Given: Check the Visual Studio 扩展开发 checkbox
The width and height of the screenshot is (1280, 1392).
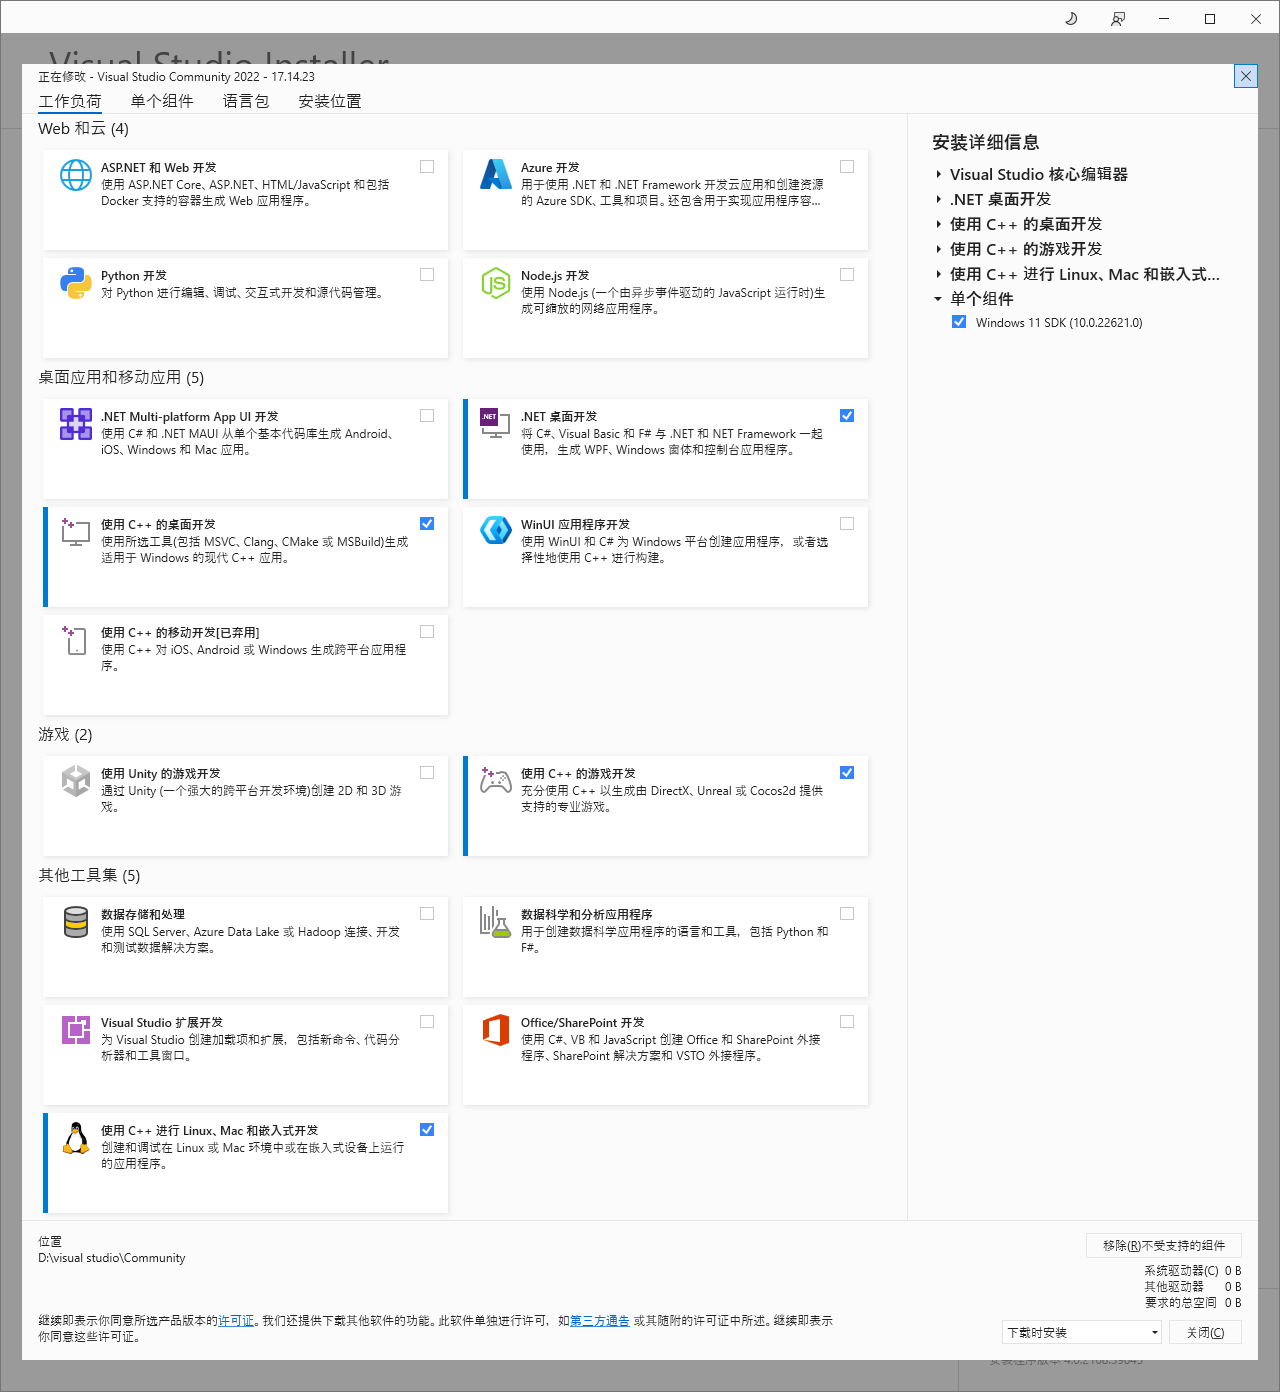Looking at the screenshot, I should pyautogui.click(x=427, y=1022).
